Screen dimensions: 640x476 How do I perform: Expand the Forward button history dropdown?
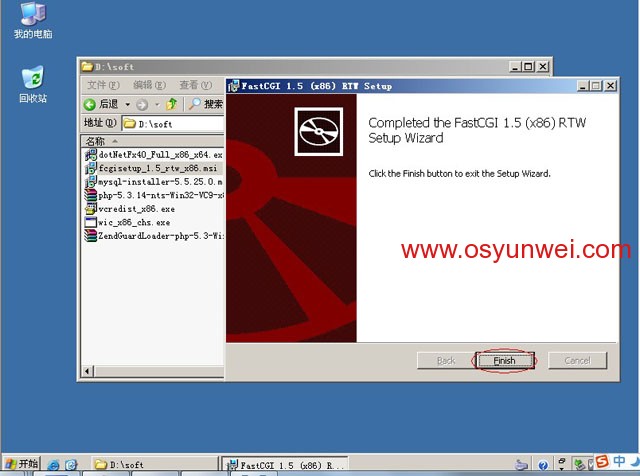coord(157,105)
